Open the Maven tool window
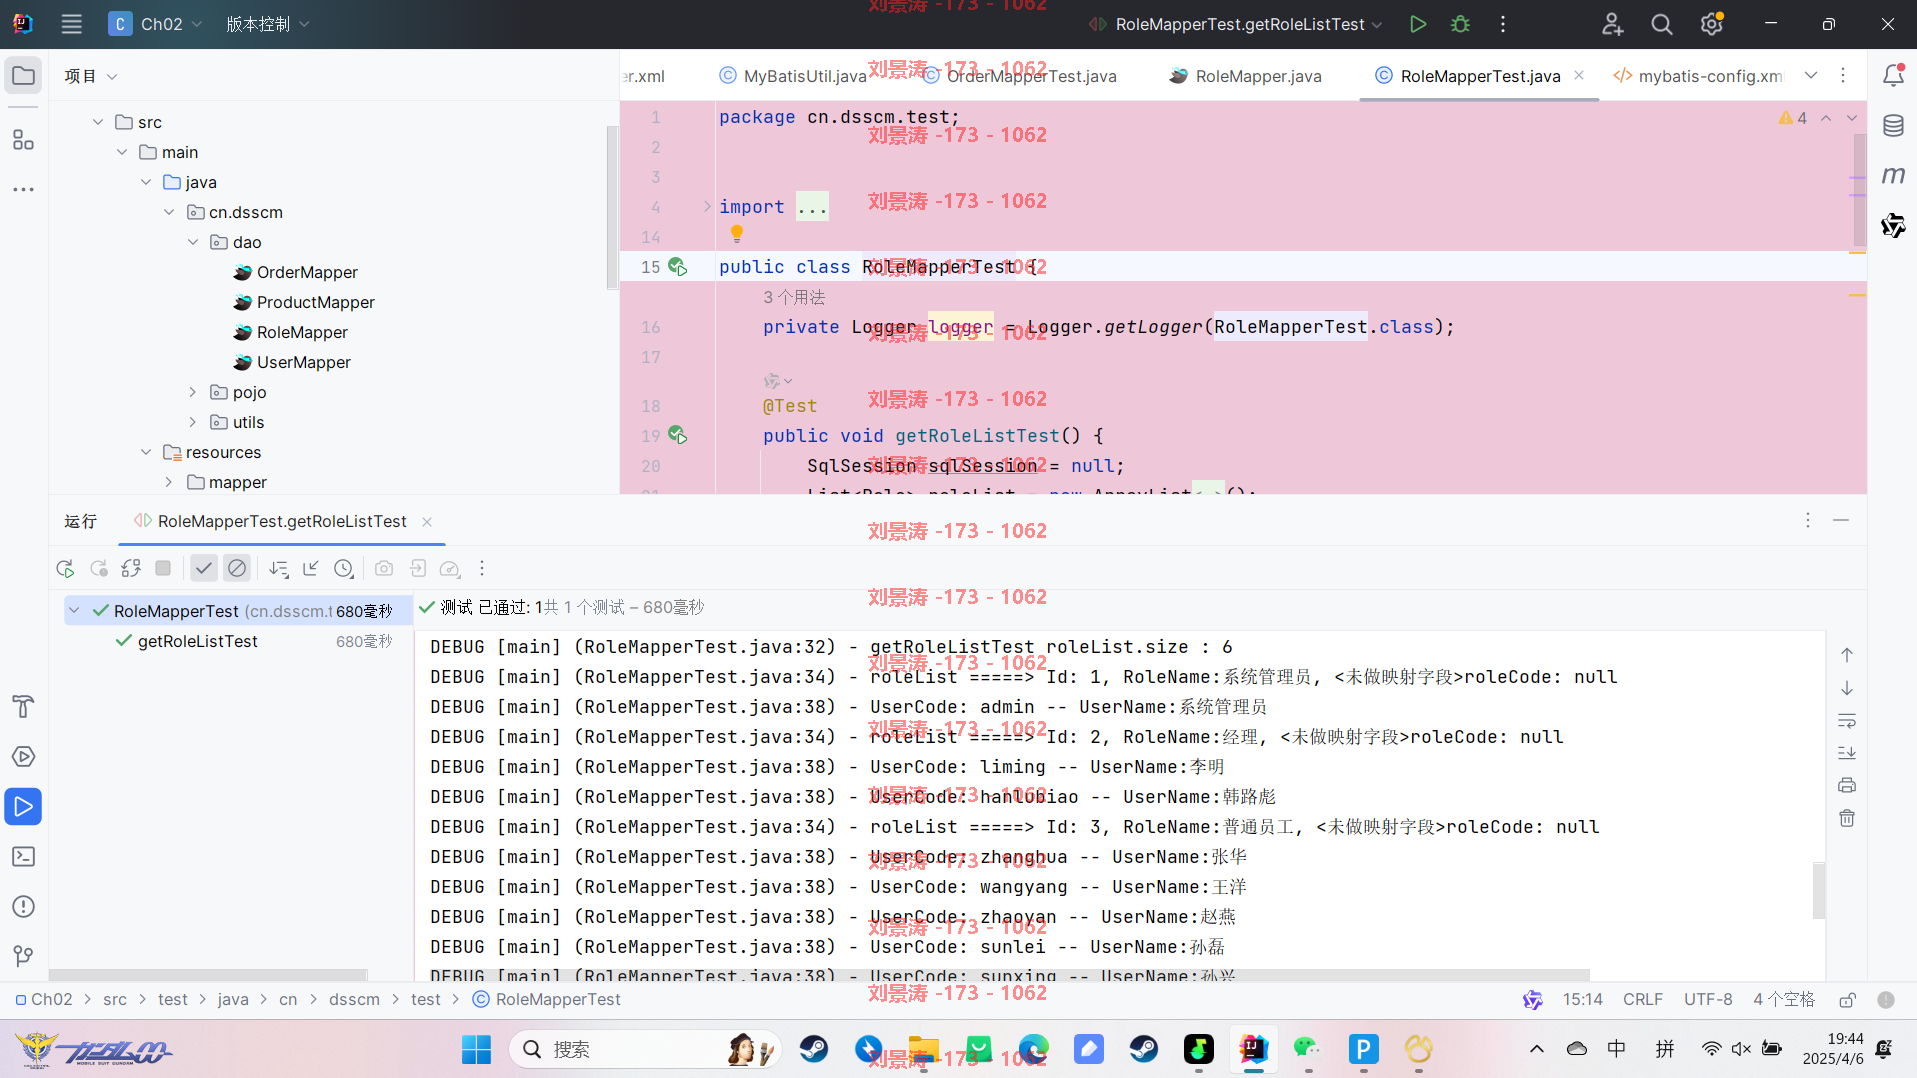 click(1893, 176)
